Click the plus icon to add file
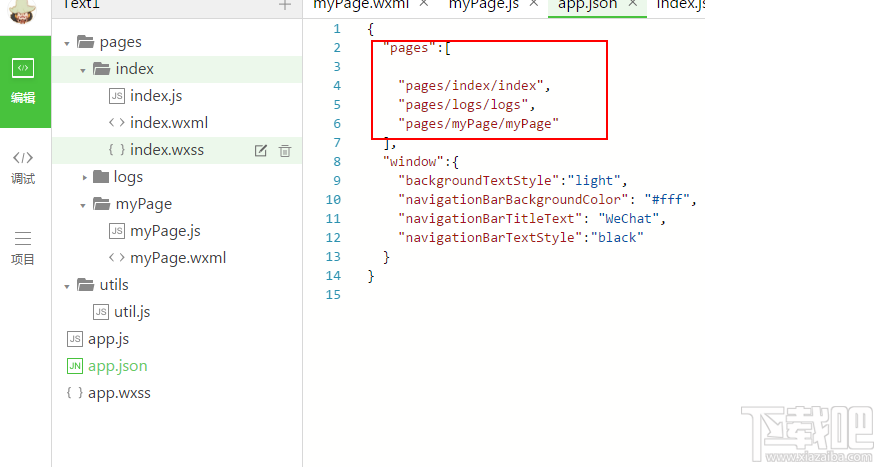 coord(285,5)
